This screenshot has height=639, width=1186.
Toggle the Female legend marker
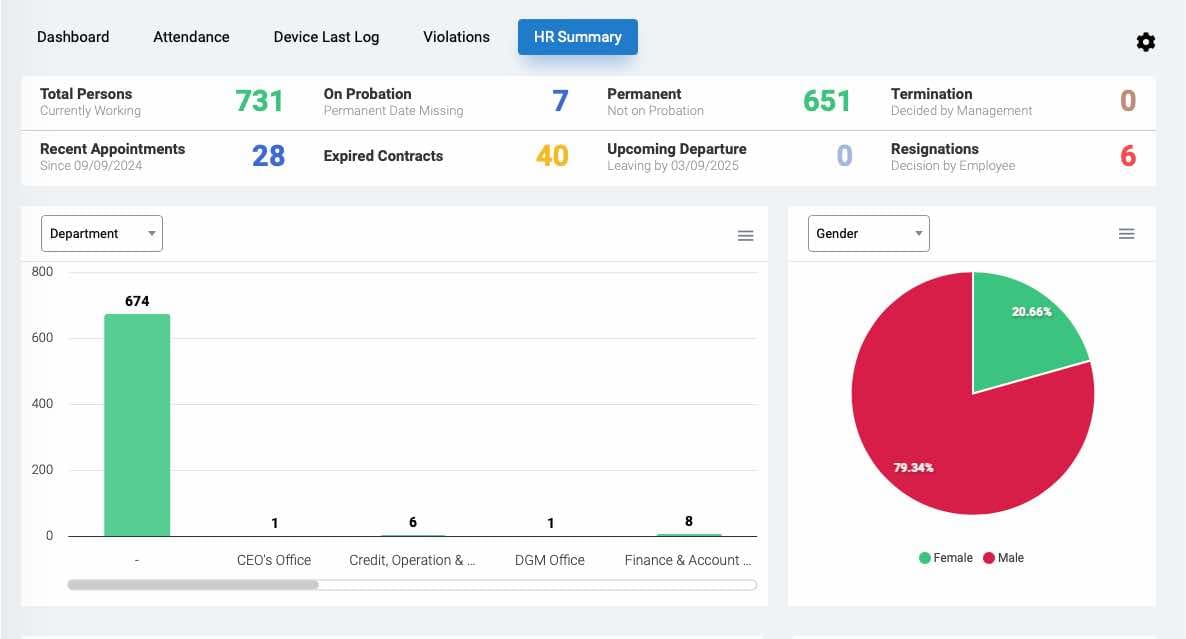pos(924,558)
